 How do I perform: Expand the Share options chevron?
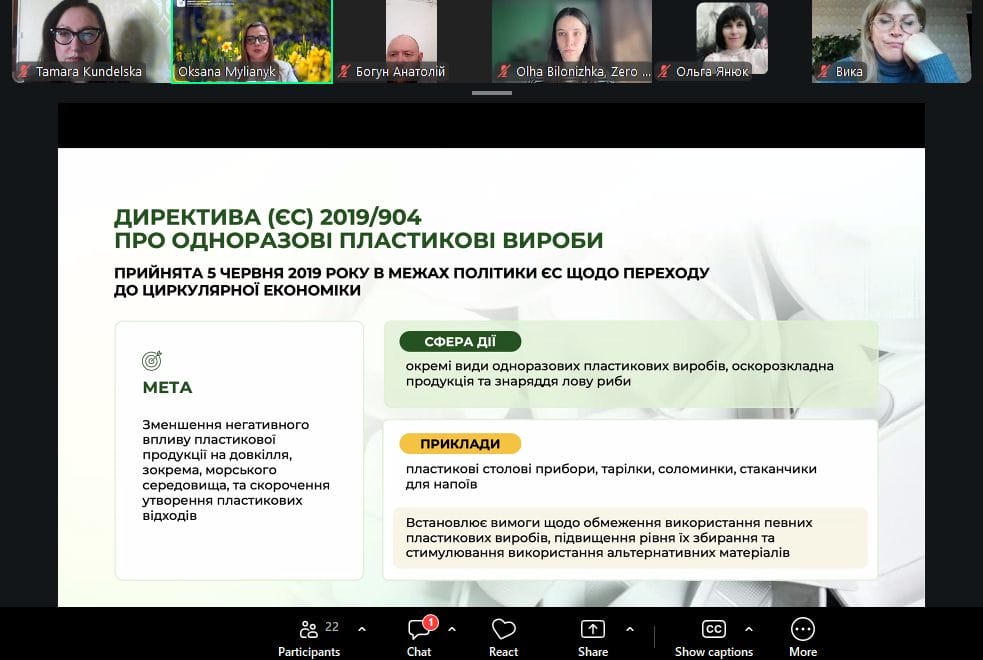click(x=630, y=629)
